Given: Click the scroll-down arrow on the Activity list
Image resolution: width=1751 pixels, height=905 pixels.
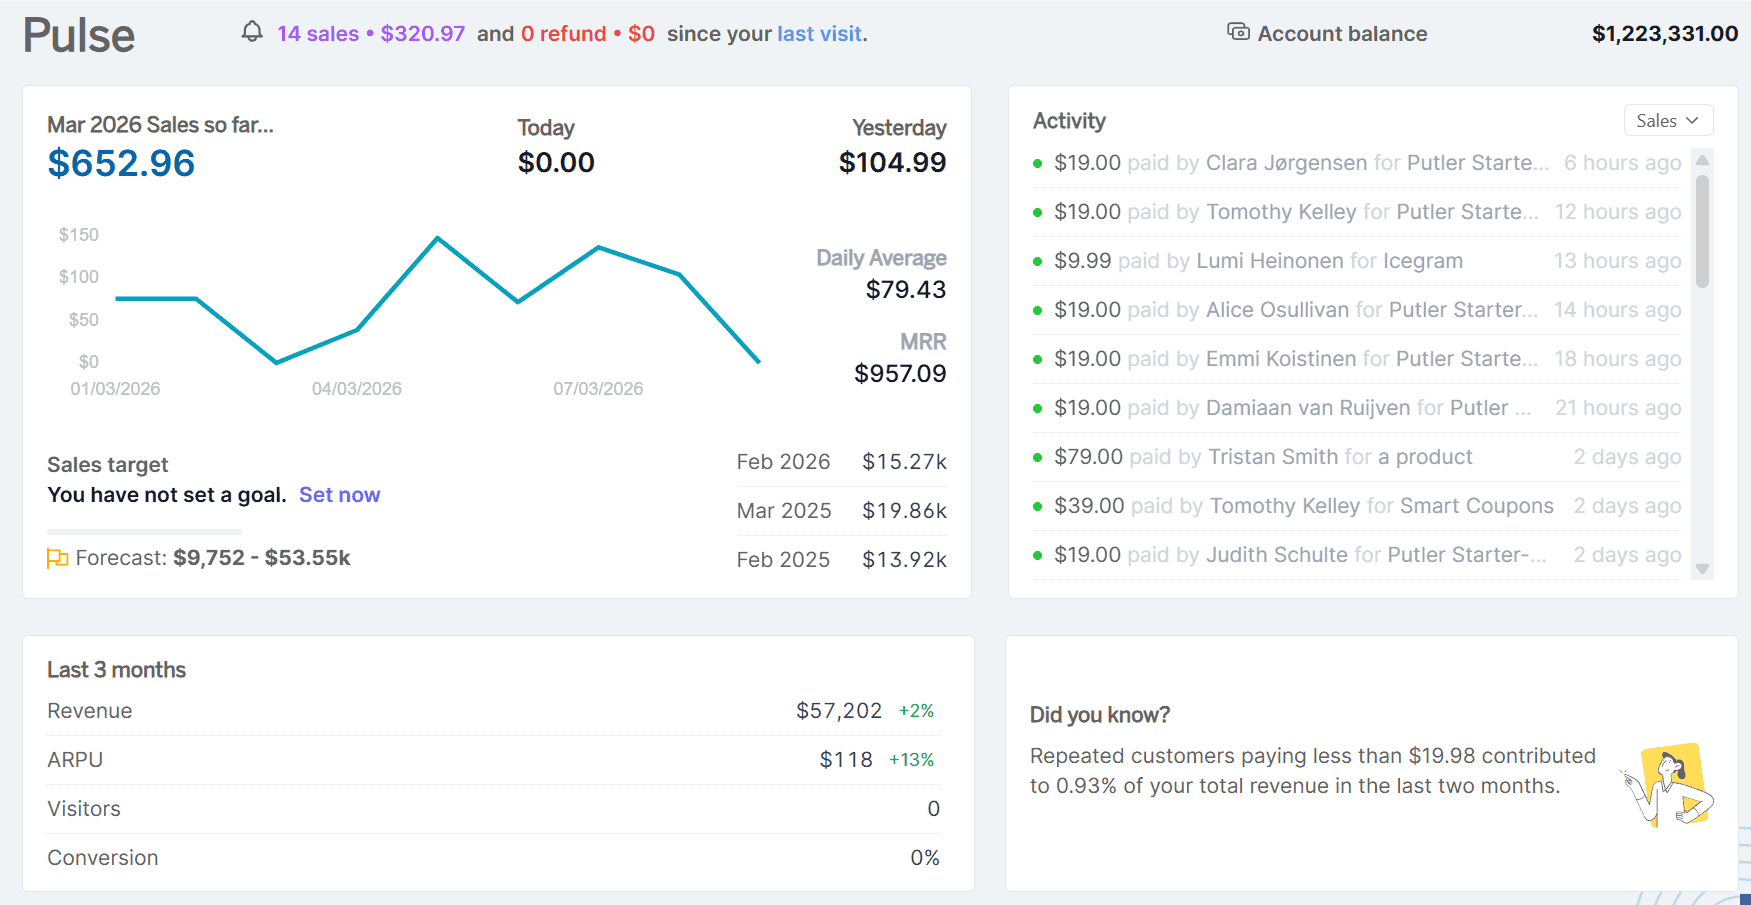Looking at the screenshot, I should (1703, 568).
